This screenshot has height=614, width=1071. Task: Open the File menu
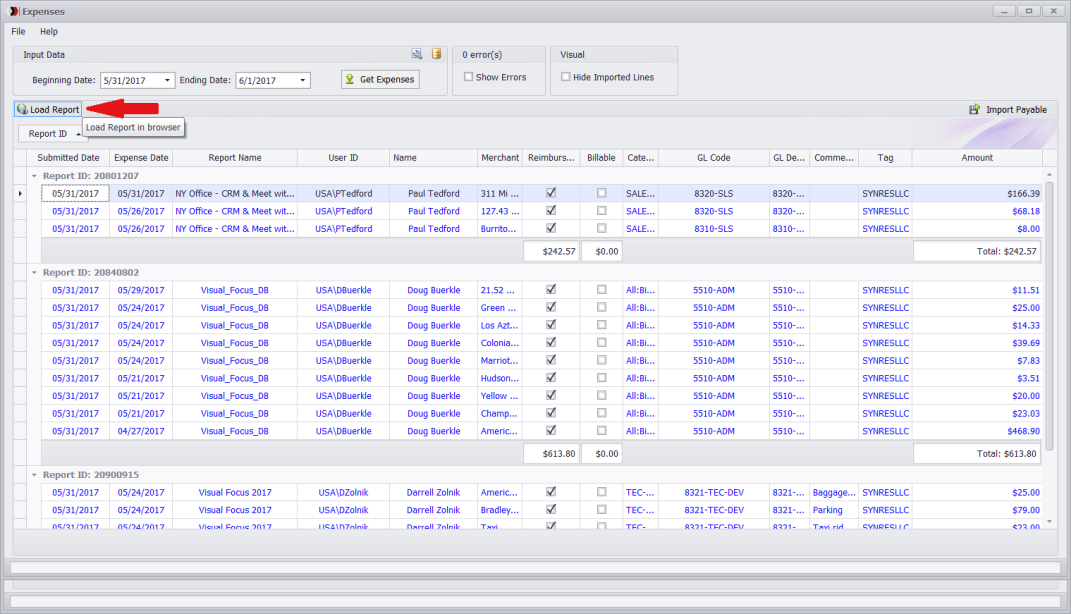tap(19, 32)
